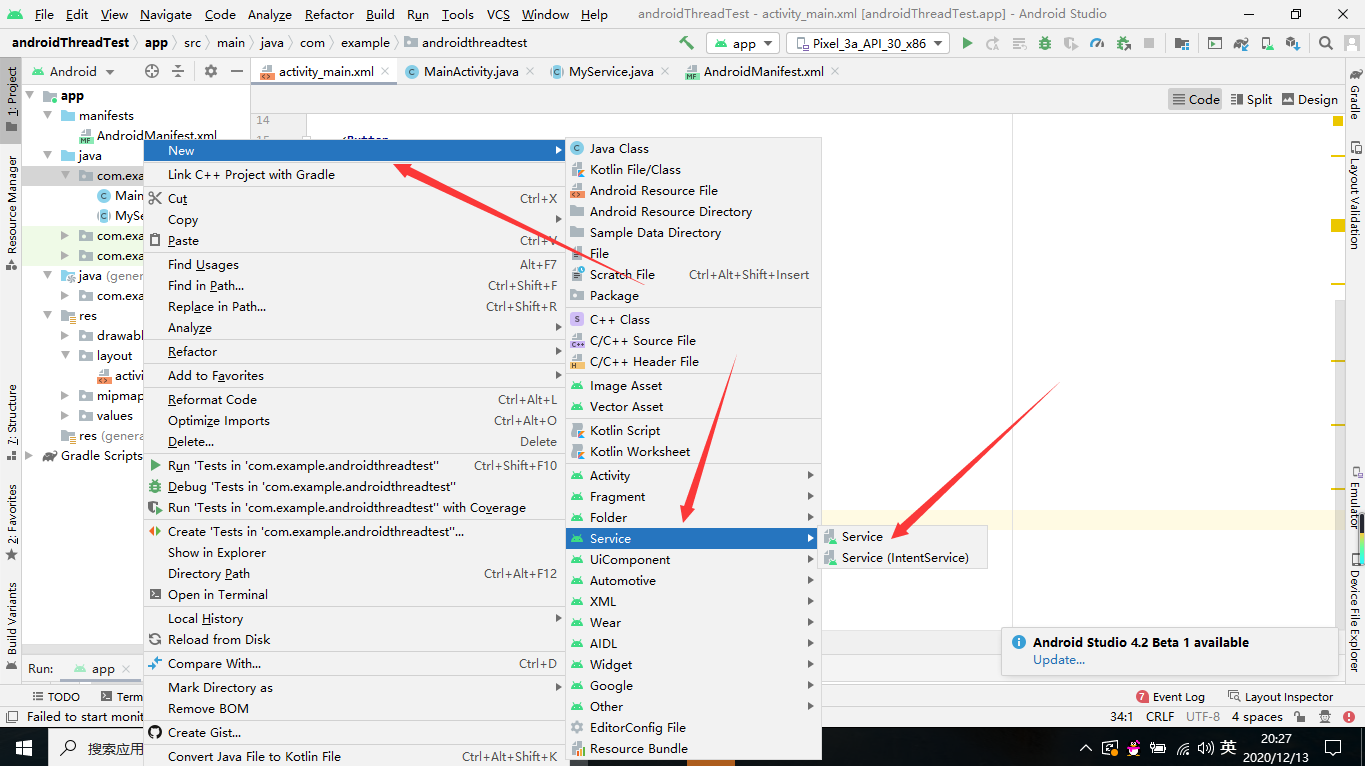
Task: Choose Java Class from New submenu
Action: point(693,148)
